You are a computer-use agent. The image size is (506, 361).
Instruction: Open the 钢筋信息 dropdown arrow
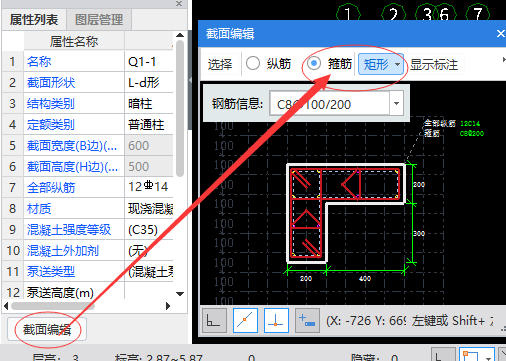tap(396, 103)
